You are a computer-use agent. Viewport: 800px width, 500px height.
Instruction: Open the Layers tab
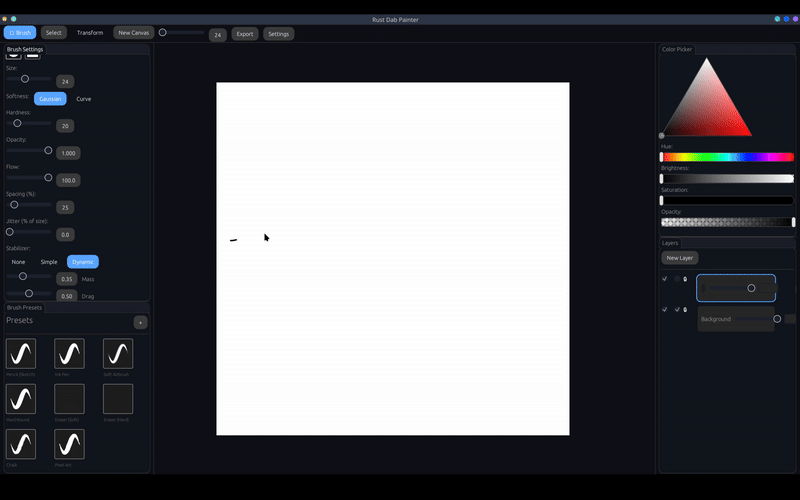pyautogui.click(x=670, y=243)
